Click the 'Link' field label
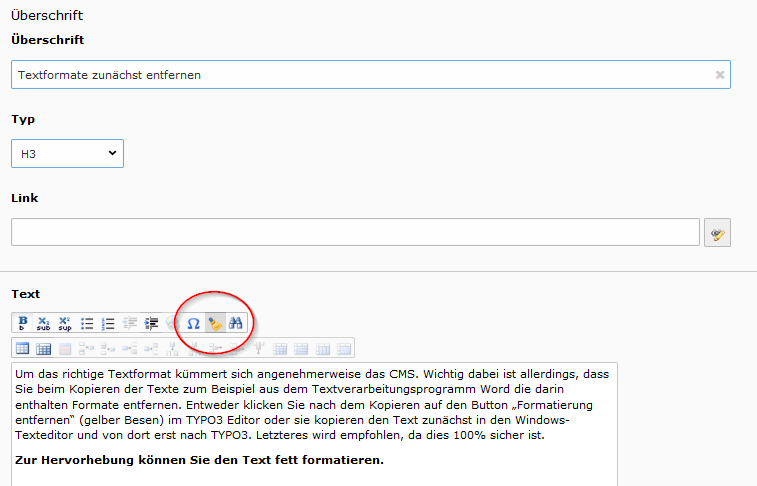 click(x=25, y=198)
